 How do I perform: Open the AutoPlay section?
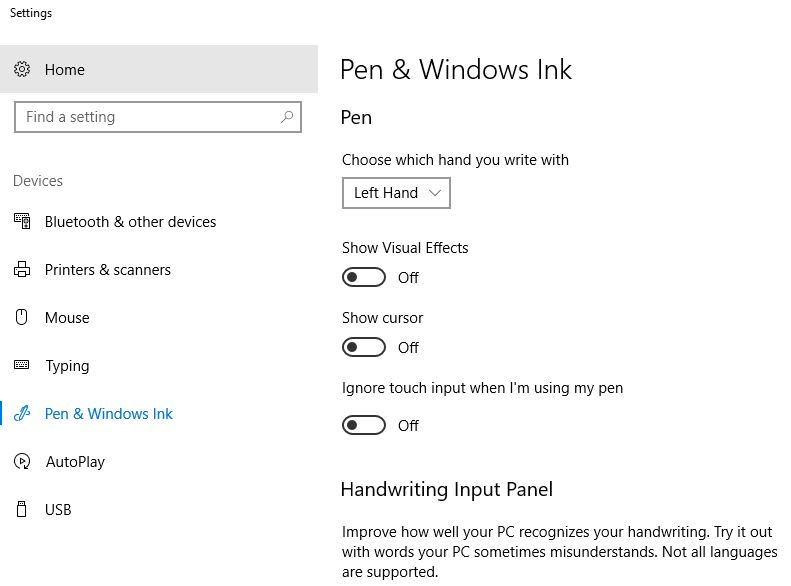click(x=159, y=461)
